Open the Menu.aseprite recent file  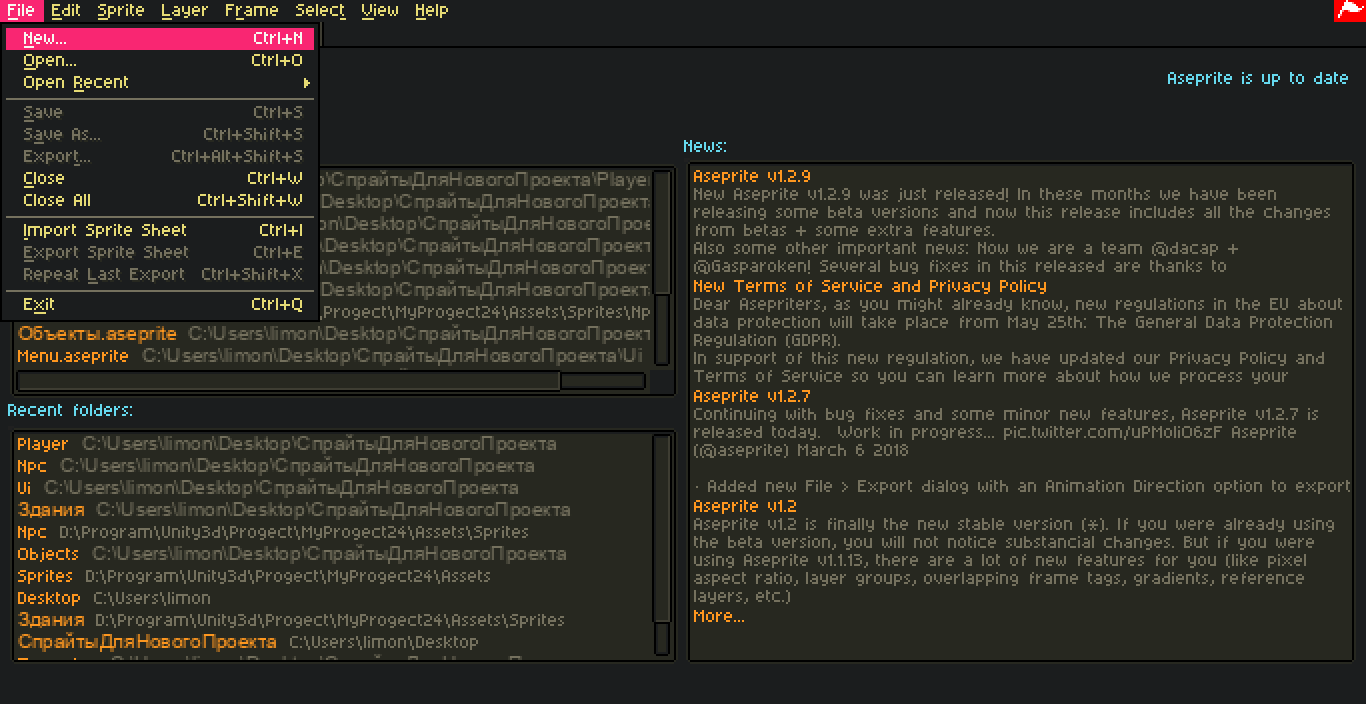pos(73,356)
